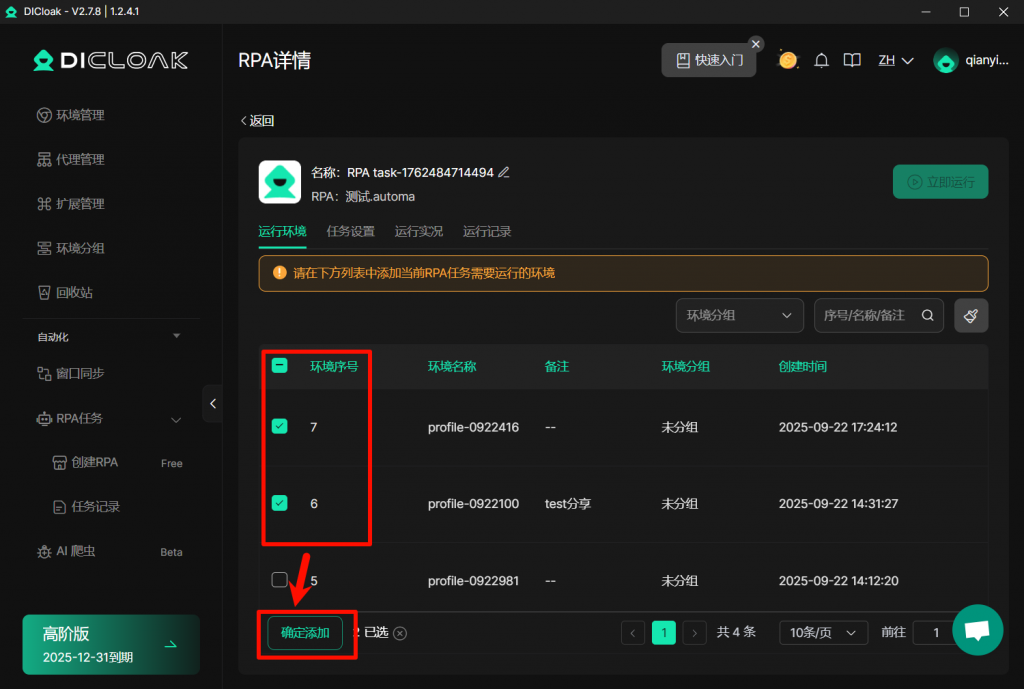This screenshot has width=1024, height=689.
Task: Uncheck the checkbox for environment 7
Action: [280, 426]
